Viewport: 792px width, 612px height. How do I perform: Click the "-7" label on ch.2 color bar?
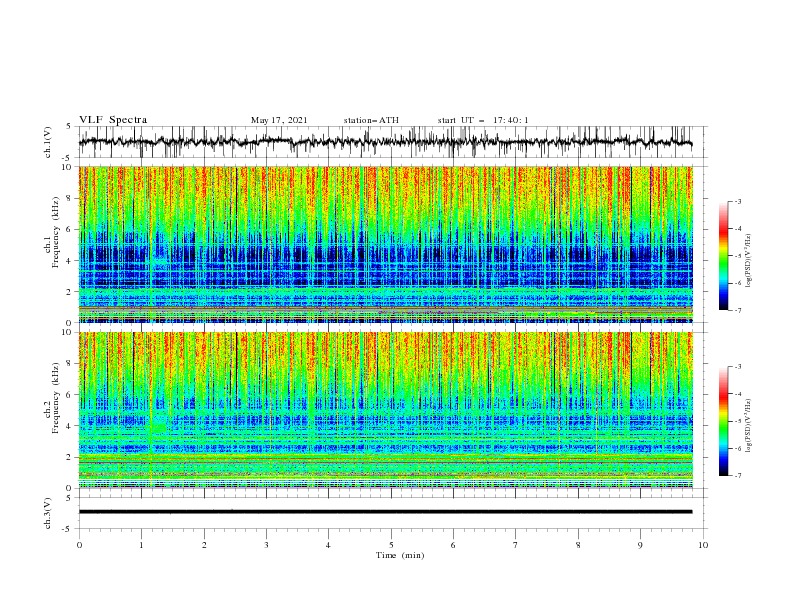(738, 476)
